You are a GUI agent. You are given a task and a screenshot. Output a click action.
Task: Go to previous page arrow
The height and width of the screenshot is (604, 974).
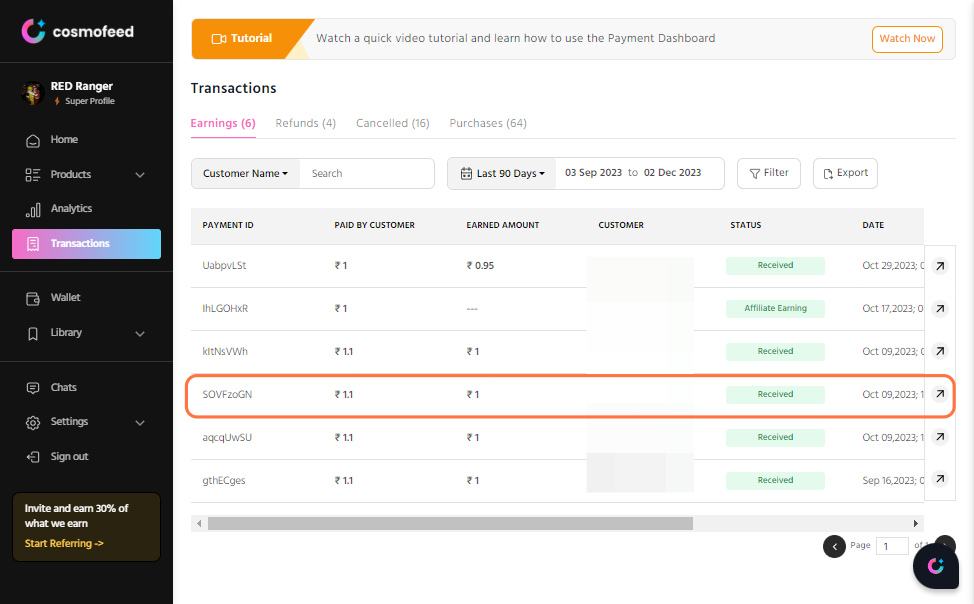[x=834, y=546]
